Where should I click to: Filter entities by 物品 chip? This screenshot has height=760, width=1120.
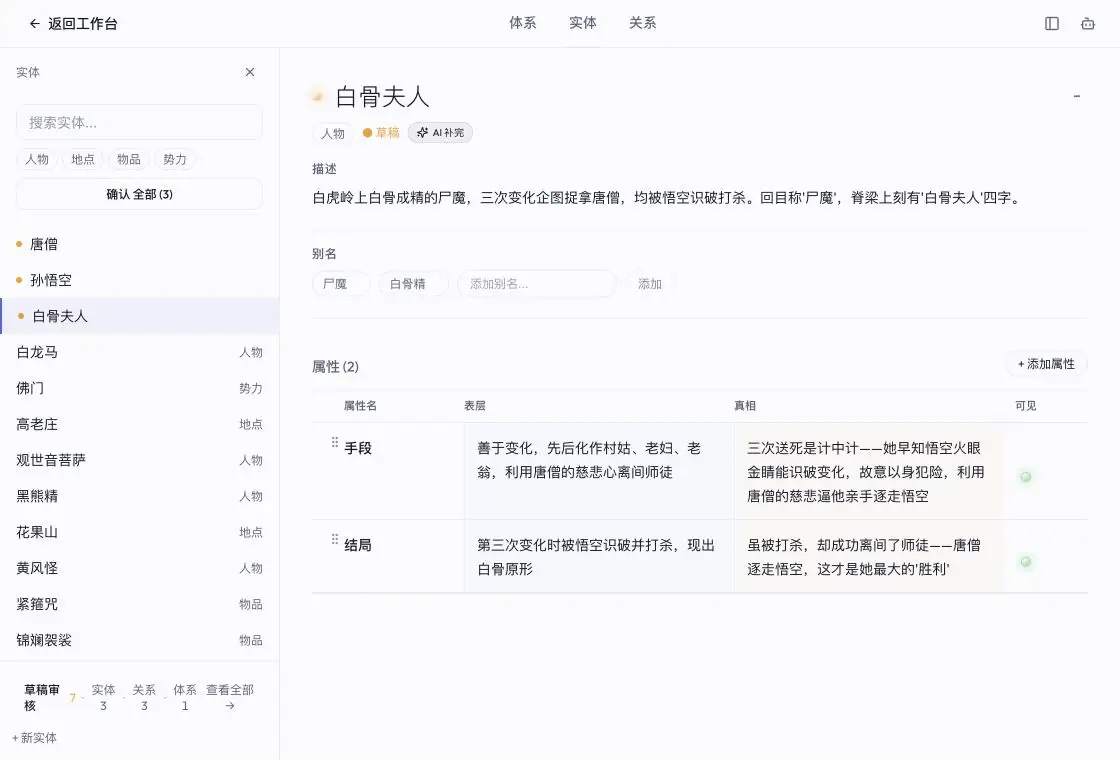point(129,159)
